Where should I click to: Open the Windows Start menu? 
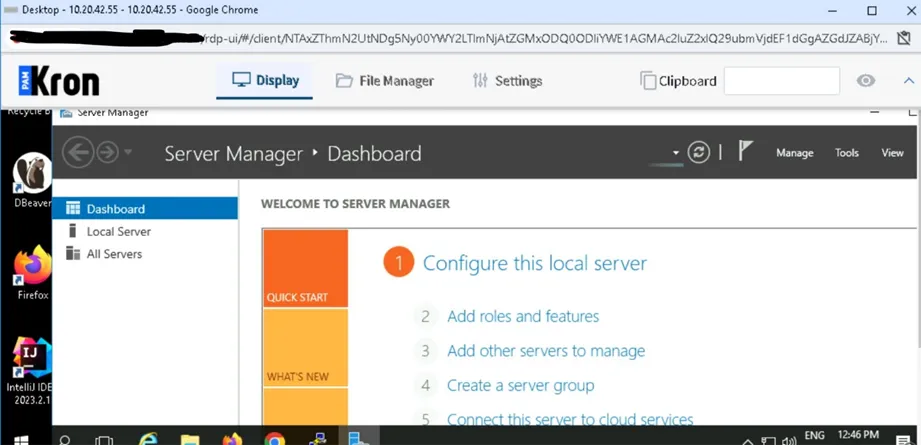(21, 440)
